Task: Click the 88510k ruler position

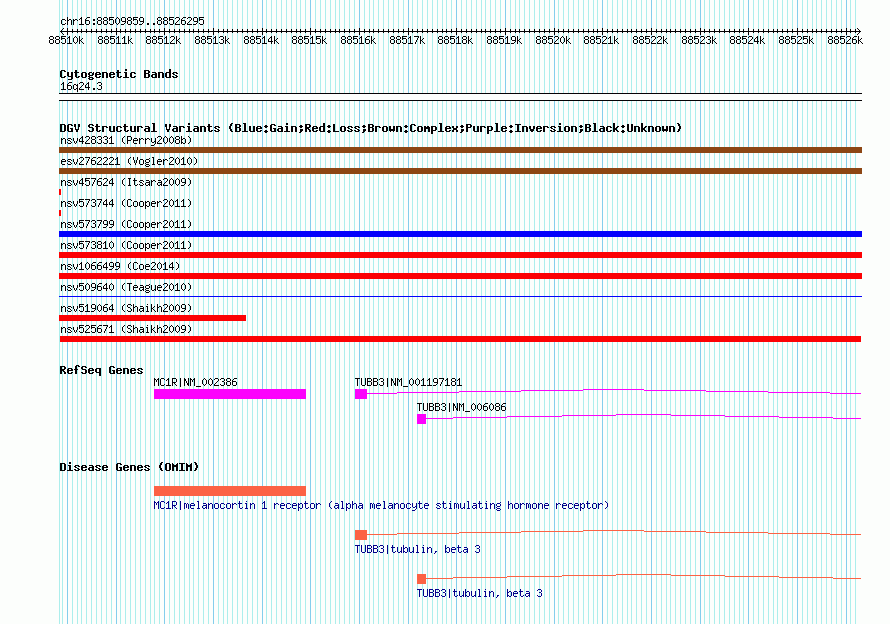Action: pyautogui.click(x=66, y=40)
